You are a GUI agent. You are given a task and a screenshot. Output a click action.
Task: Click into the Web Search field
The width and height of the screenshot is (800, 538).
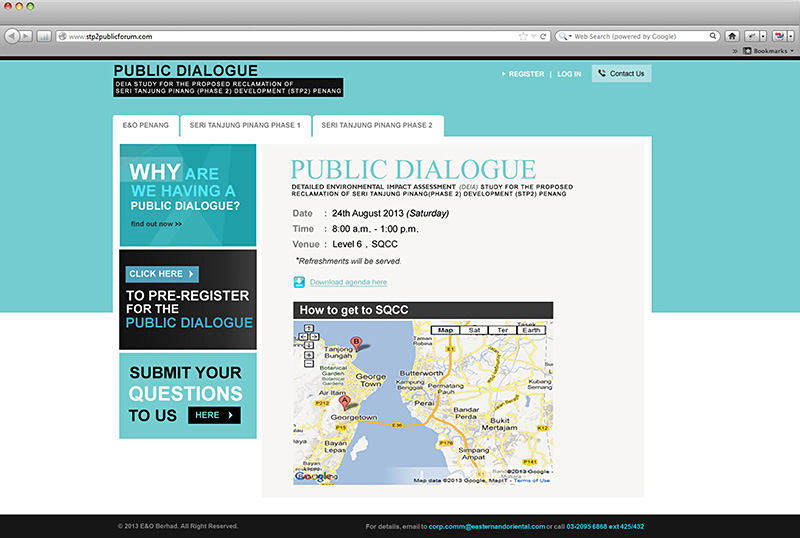pyautogui.click(x=640, y=36)
